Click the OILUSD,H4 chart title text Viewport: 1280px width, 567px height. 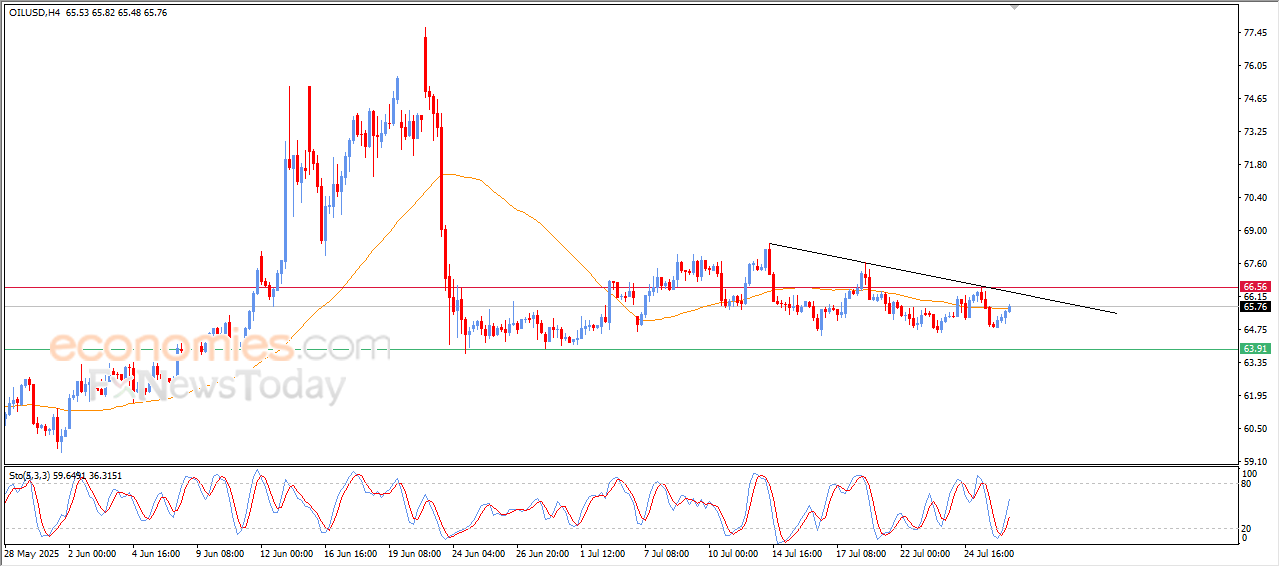[x=36, y=12]
